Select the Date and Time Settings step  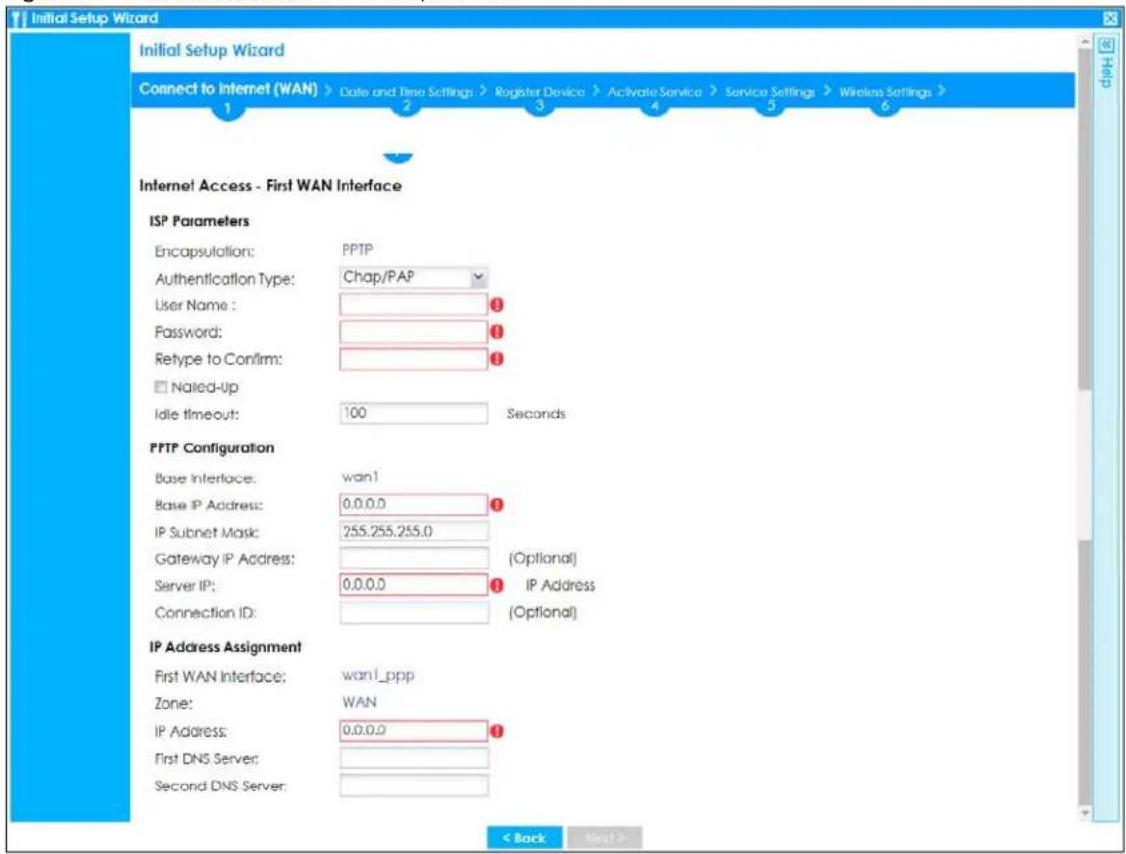click(x=406, y=92)
